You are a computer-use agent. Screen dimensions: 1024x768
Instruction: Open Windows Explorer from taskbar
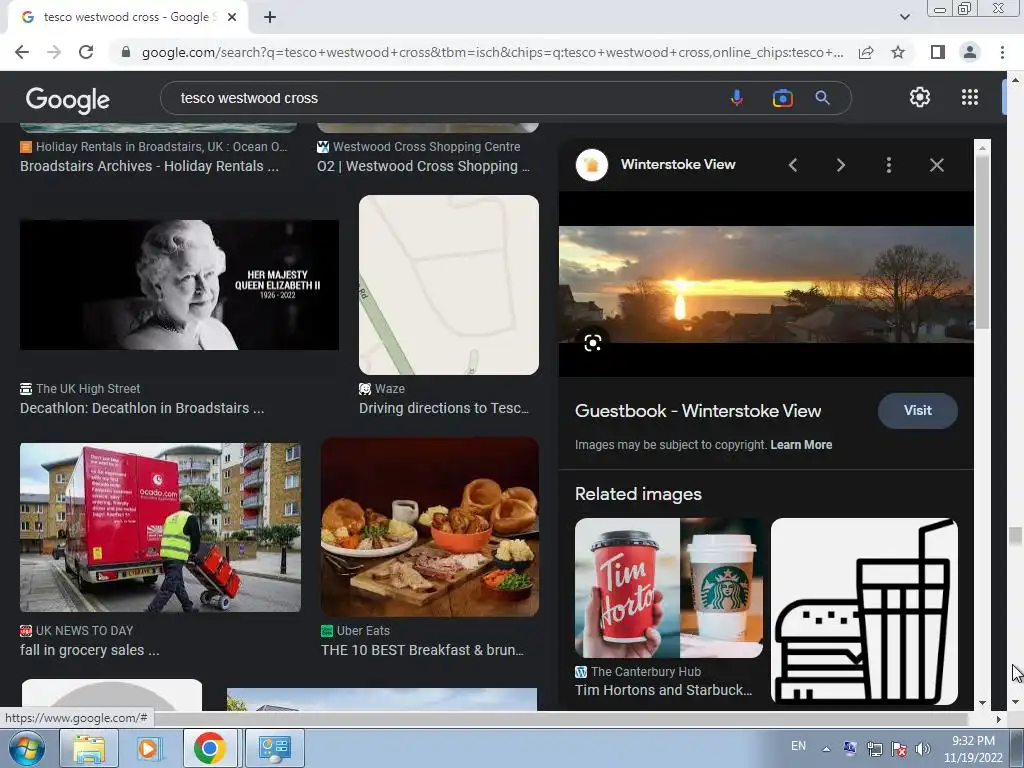88,748
